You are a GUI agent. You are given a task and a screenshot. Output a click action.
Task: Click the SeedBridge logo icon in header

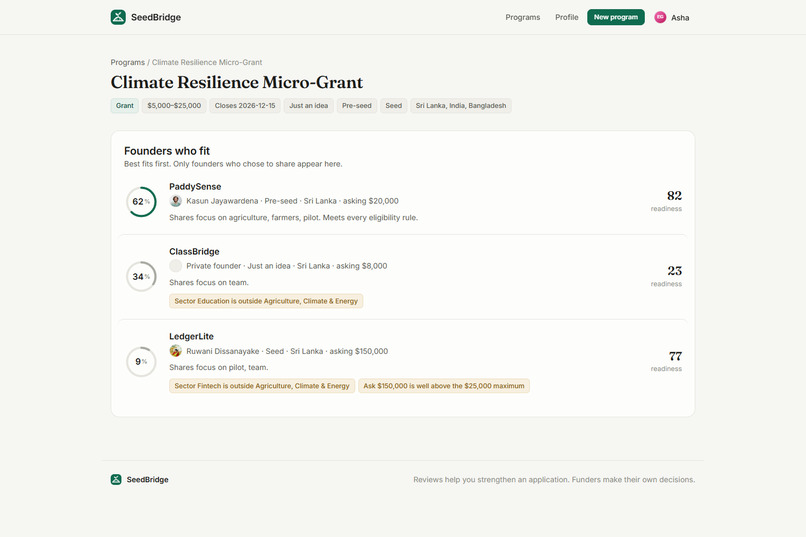pos(118,17)
